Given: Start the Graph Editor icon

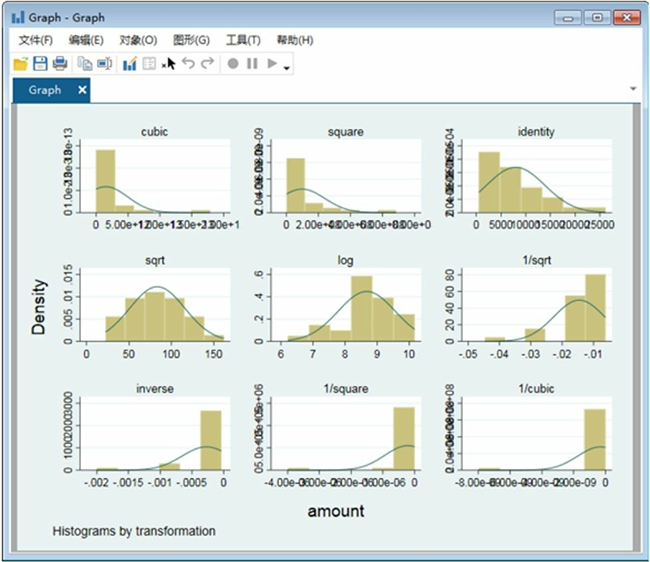Looking at the screenshot, I should pyautogui.click(x=129, y=64).
